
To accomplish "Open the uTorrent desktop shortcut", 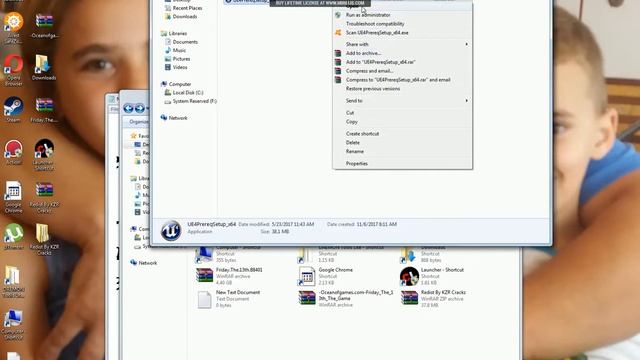I will (x=13, y=236).
